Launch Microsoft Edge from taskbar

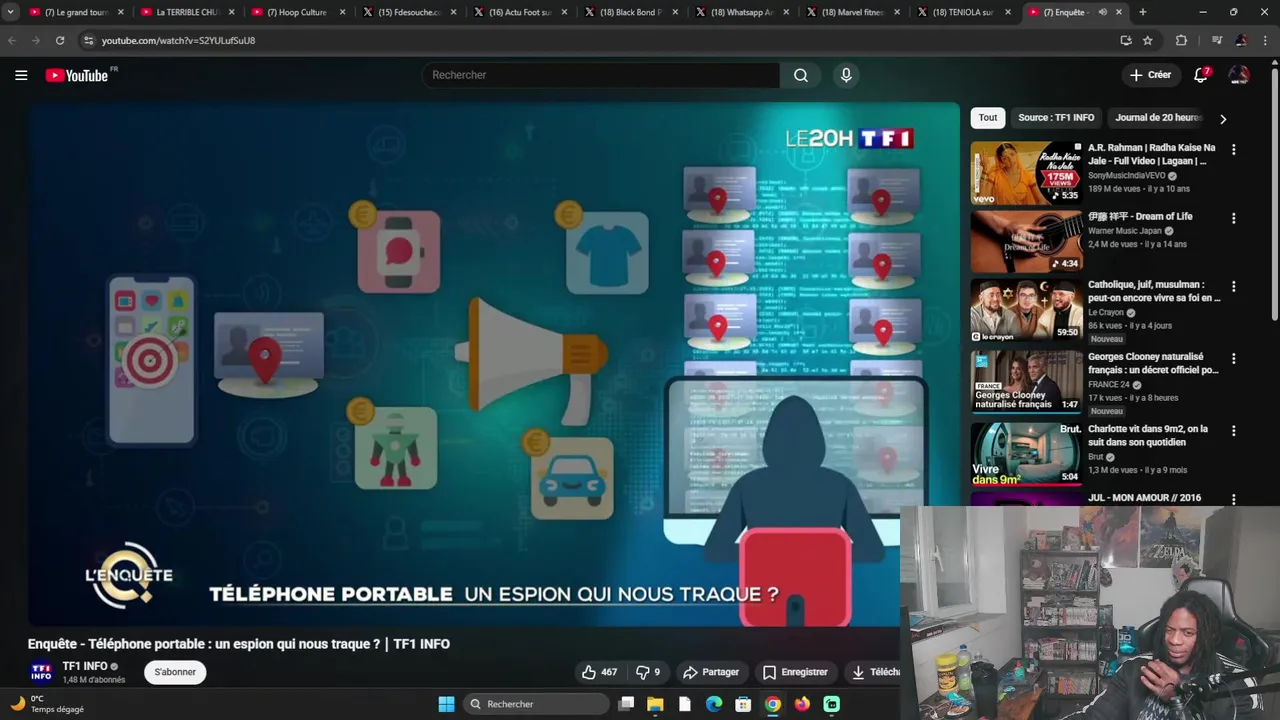coord(714,704)
